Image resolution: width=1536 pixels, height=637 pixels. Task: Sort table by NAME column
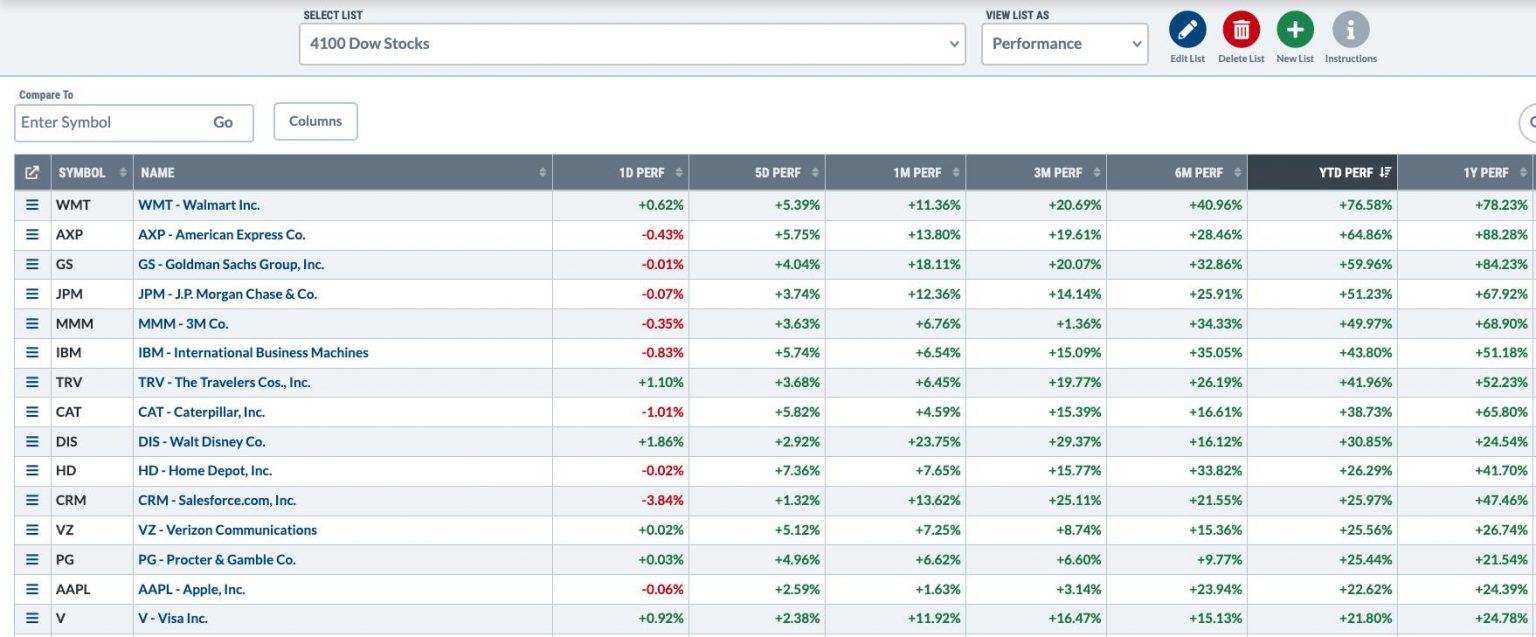(x=343, y=173)
